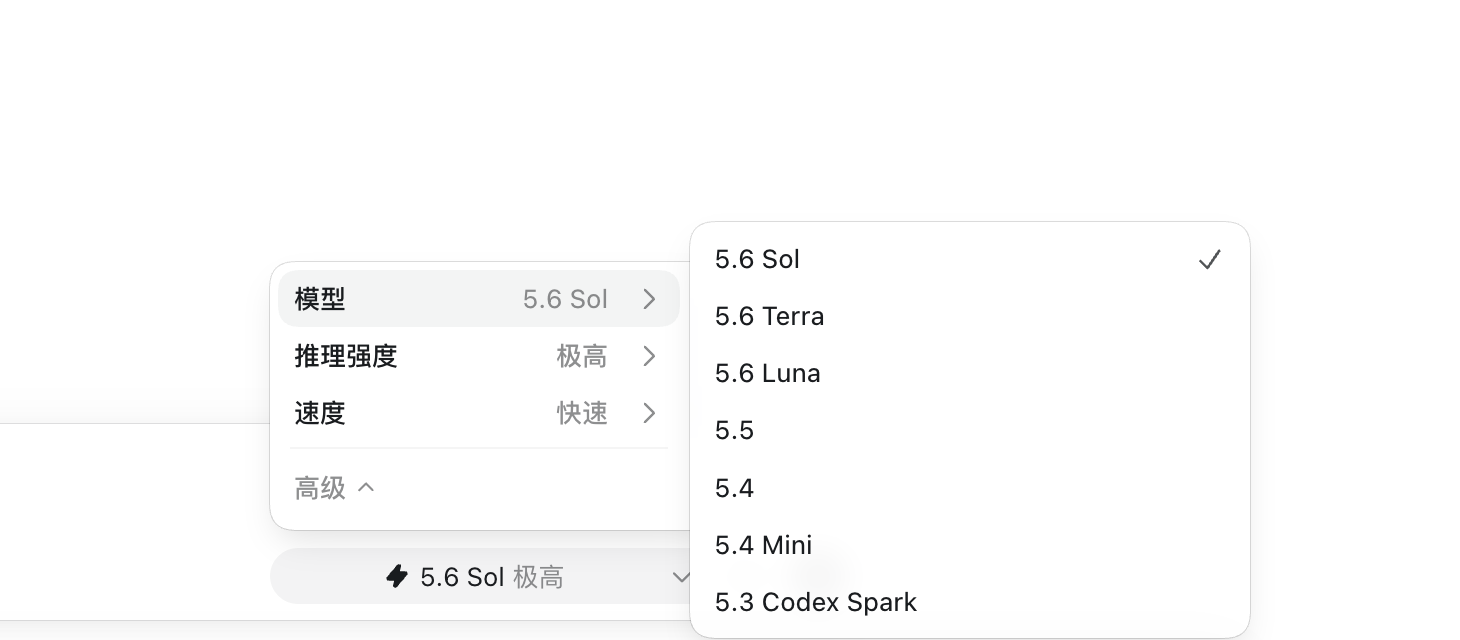Click the chevron arrow on the 模型 row
Image resolution: width=1460 pixels, height=640 pixels.
tap(650, 299)
